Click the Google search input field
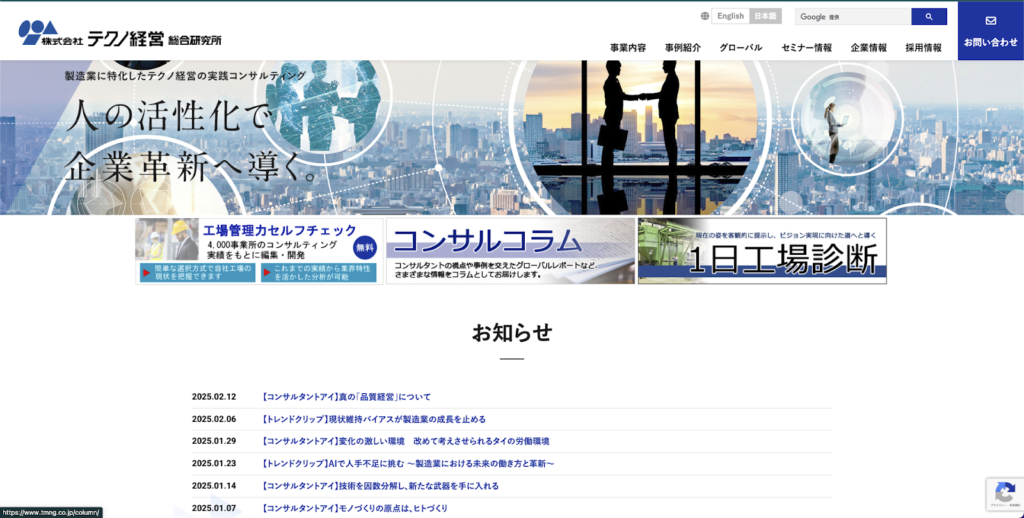This screenshot has height=518, width=1024. coord(852,17)
